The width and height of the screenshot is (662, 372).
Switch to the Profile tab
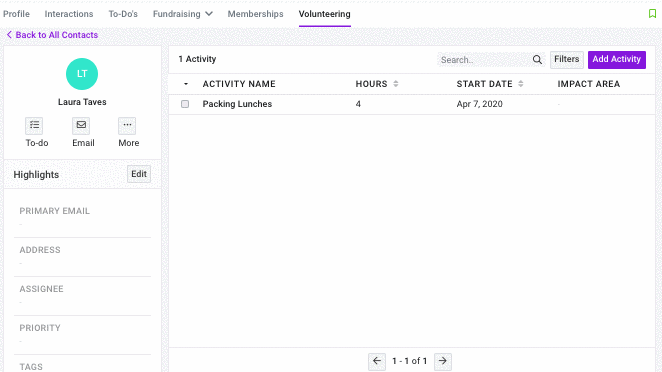pyautogui.click(x=16, y=14)
